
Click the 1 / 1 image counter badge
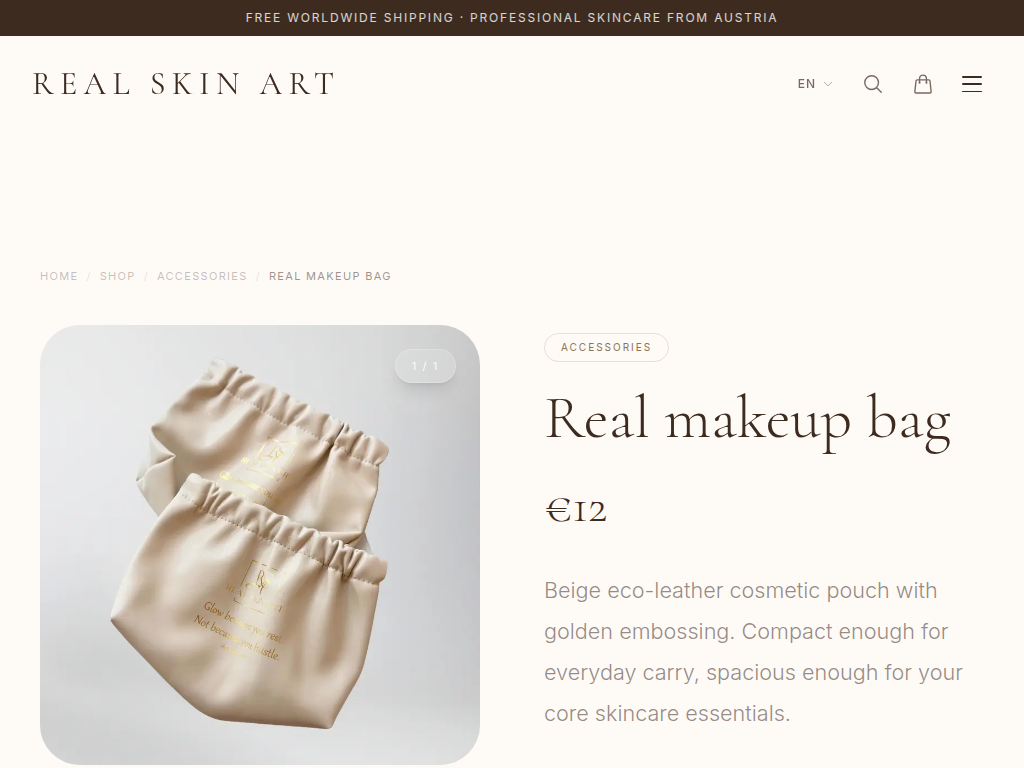(x=425, y=366)
